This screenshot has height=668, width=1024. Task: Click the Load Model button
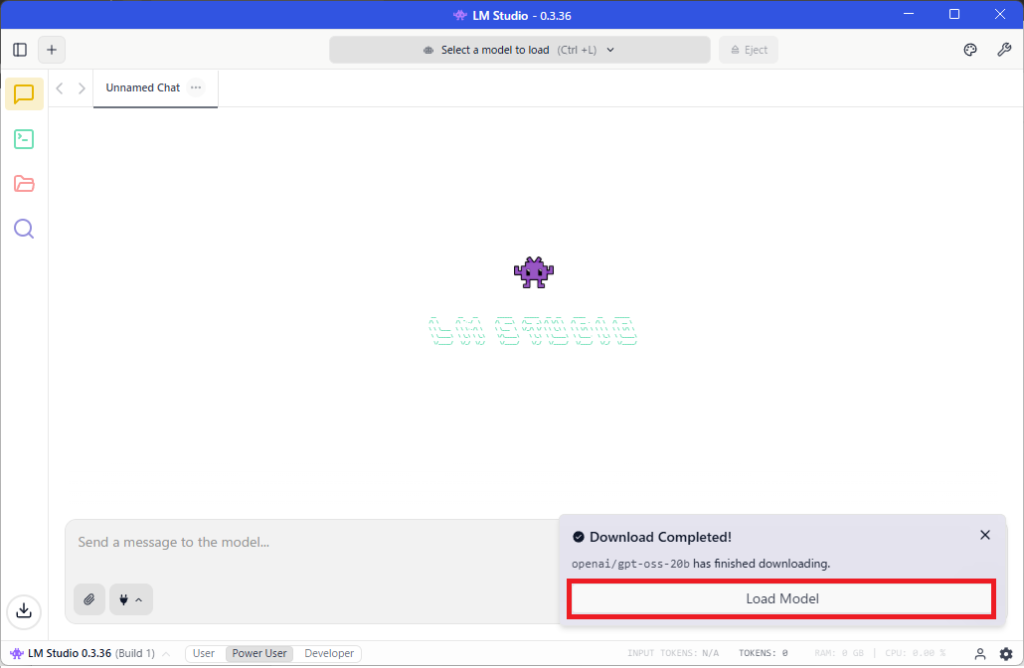point(781,599)
